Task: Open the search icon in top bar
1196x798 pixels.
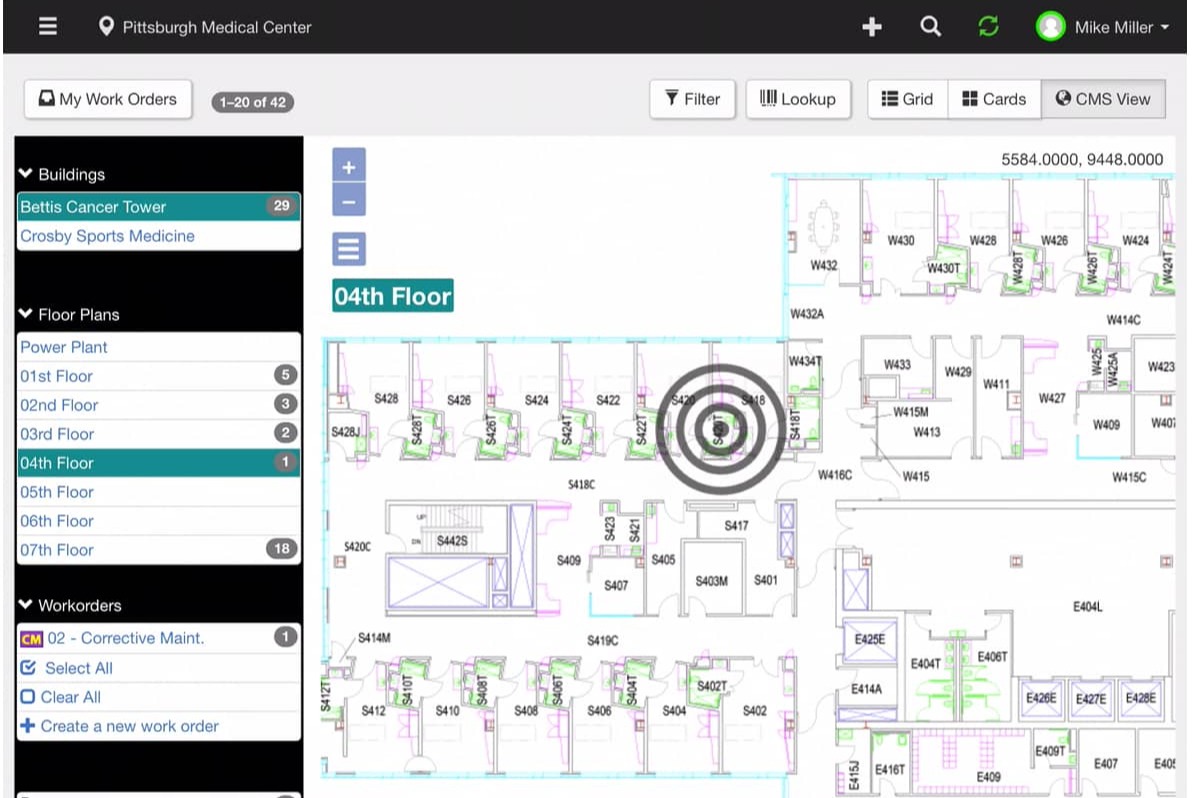Action: coord(930,27)
